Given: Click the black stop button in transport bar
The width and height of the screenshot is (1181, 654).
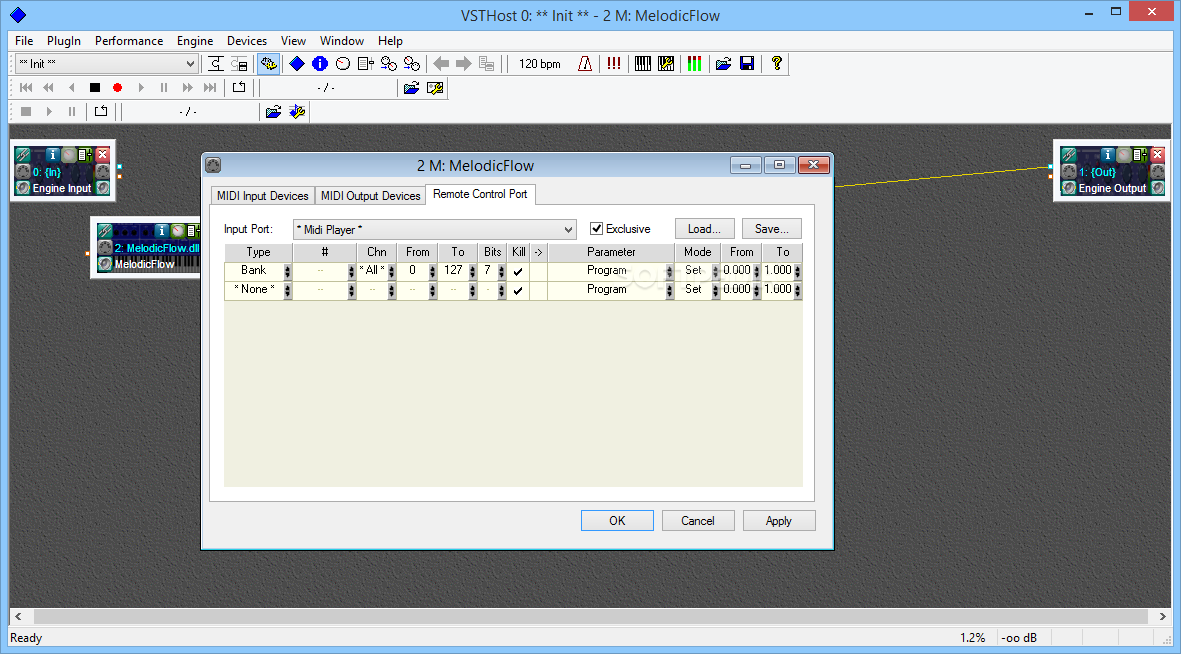Looking at the screenshot, I should tap(94, 88).
